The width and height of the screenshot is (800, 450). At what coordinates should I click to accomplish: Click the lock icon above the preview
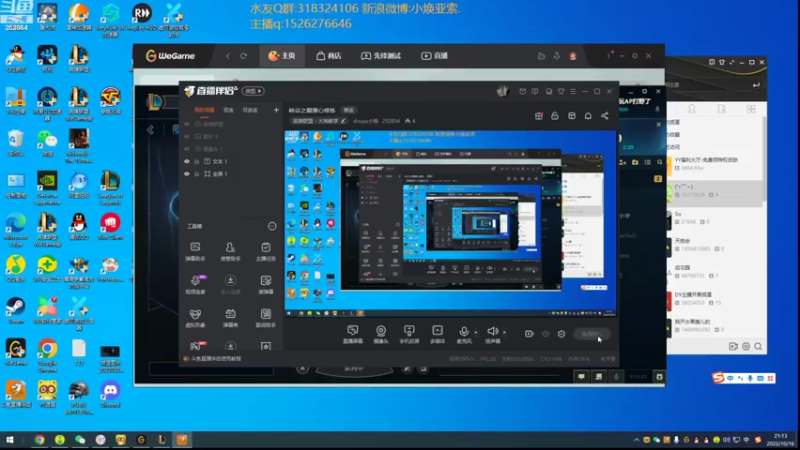point(555,116)
